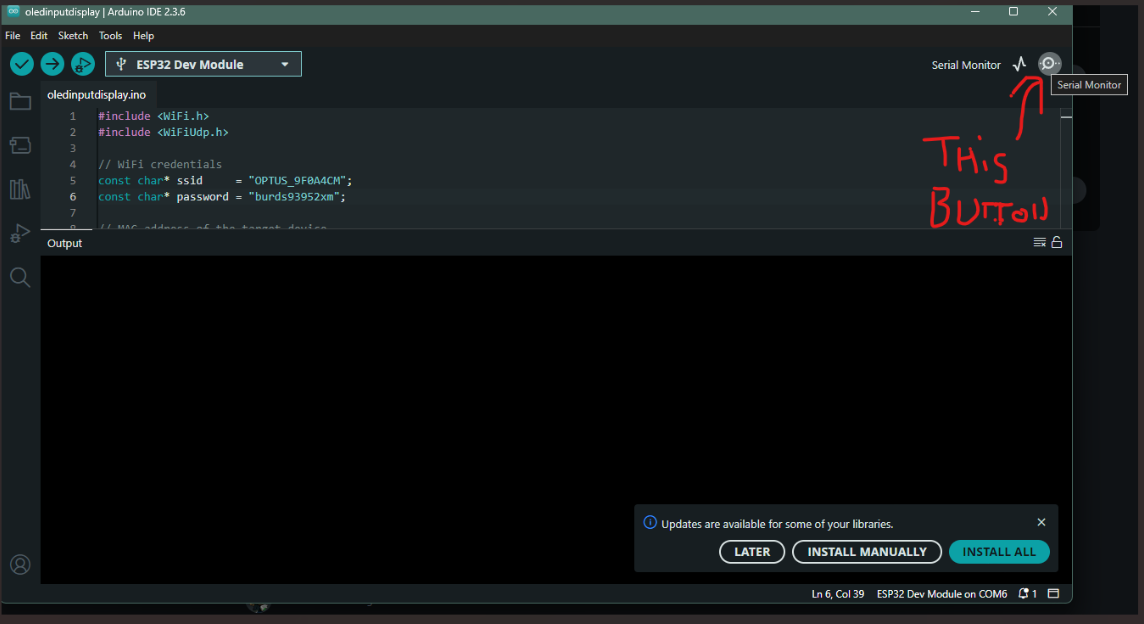Open Library Manager books icon
The height and width of the screenshot is (624, 1144).
tap(20, 190)
